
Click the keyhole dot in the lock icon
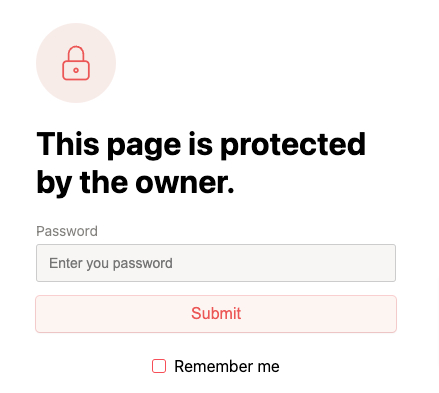(76, 70)
